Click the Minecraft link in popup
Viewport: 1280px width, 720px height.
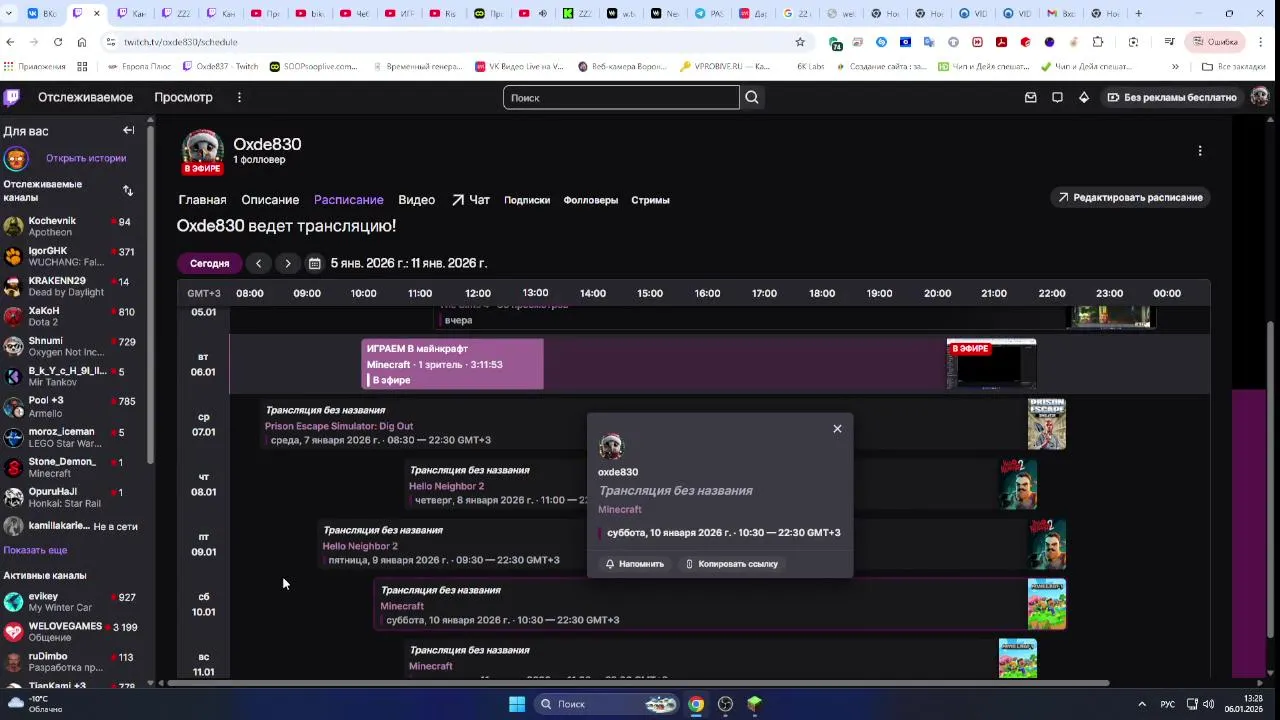point(620,509)
